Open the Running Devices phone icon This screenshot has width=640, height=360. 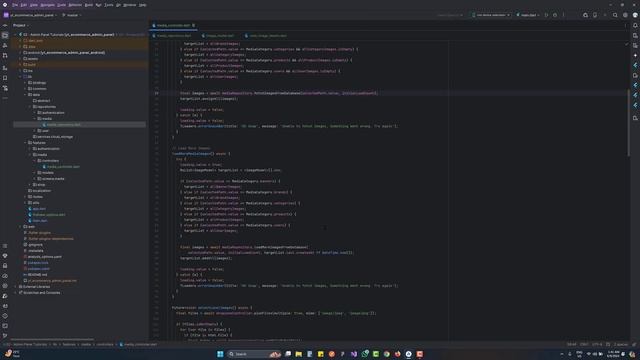(595, 15)
